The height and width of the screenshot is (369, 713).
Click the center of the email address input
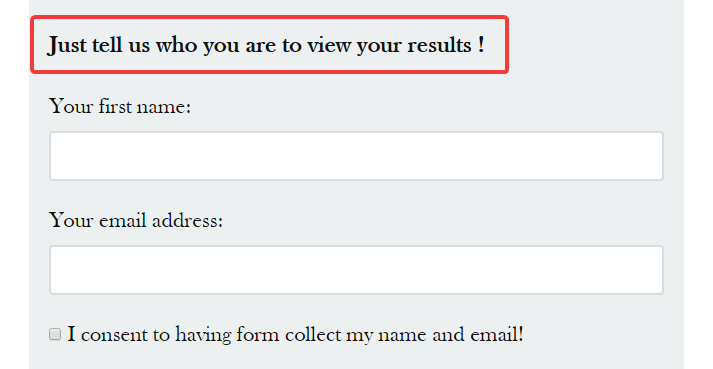tap(356, 270)
